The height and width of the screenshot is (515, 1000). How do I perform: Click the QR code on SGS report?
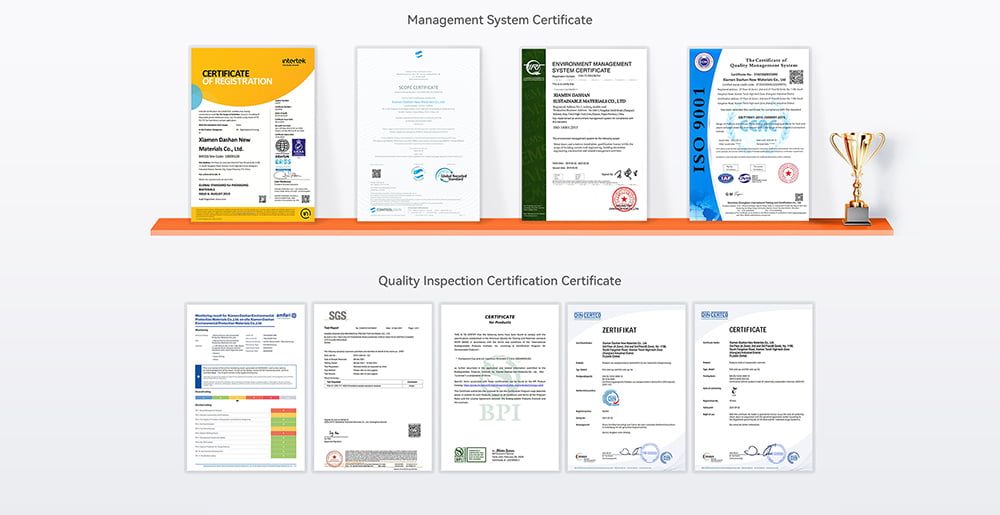click(x=413, y=431)
